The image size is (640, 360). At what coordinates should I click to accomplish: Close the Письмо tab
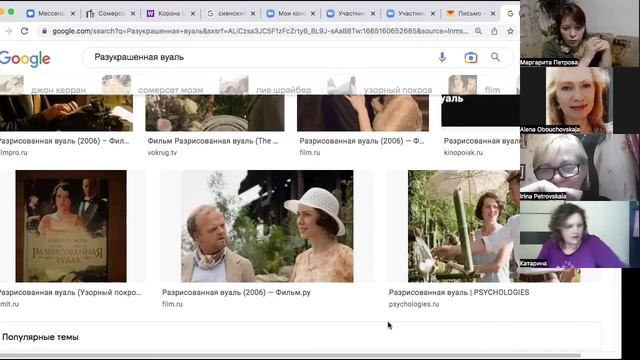click(493, 13)
